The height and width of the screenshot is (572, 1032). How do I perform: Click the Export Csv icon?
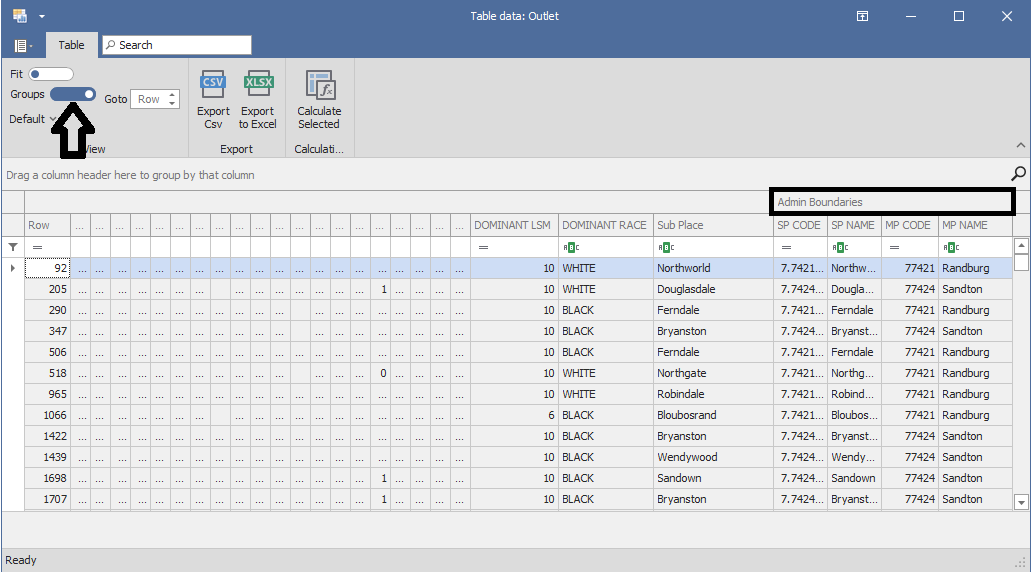tap(213, 84)
